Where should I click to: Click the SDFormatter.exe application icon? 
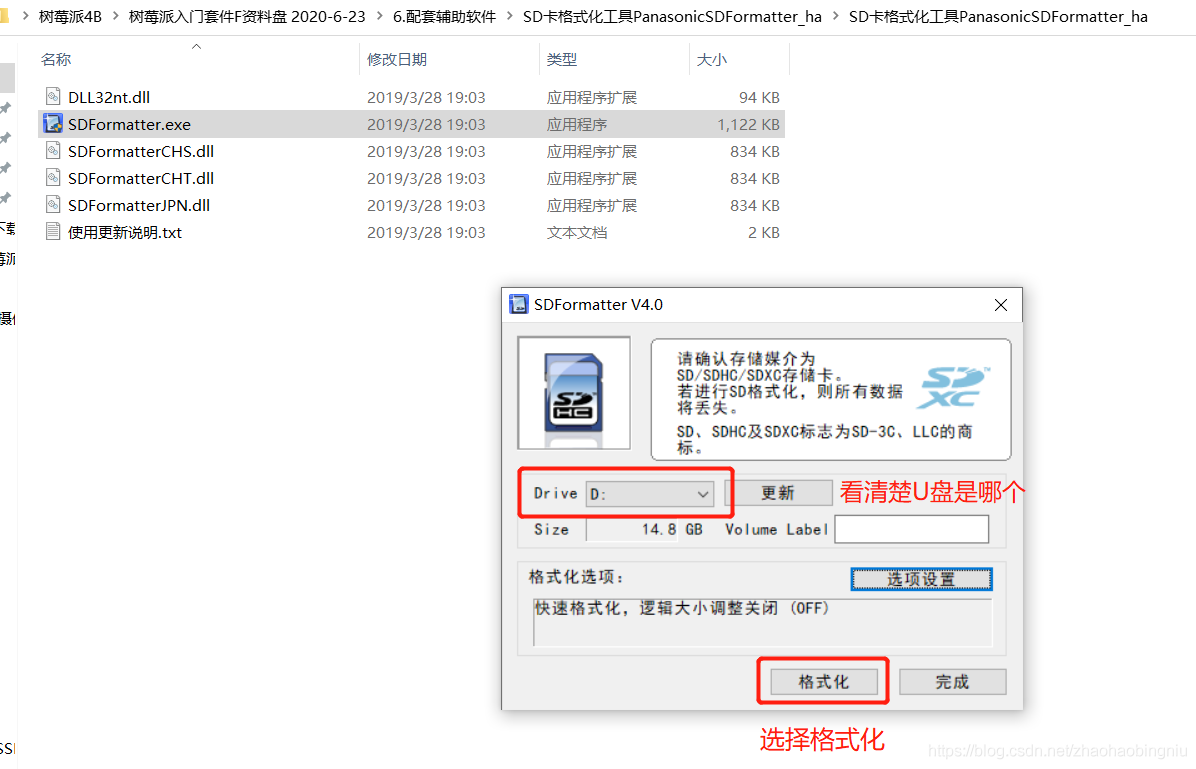click(x=53, y=124)
